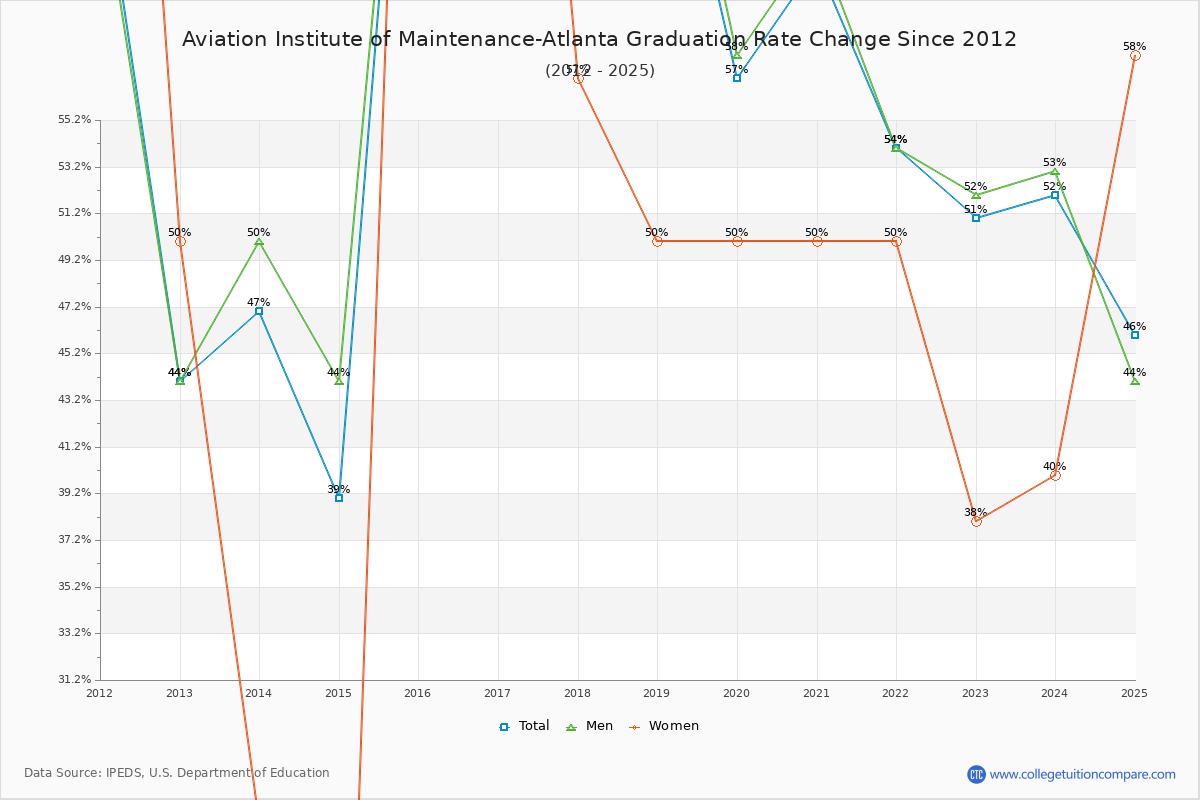Select the Women 50% marker at 2020

click(x=737, y=241)
